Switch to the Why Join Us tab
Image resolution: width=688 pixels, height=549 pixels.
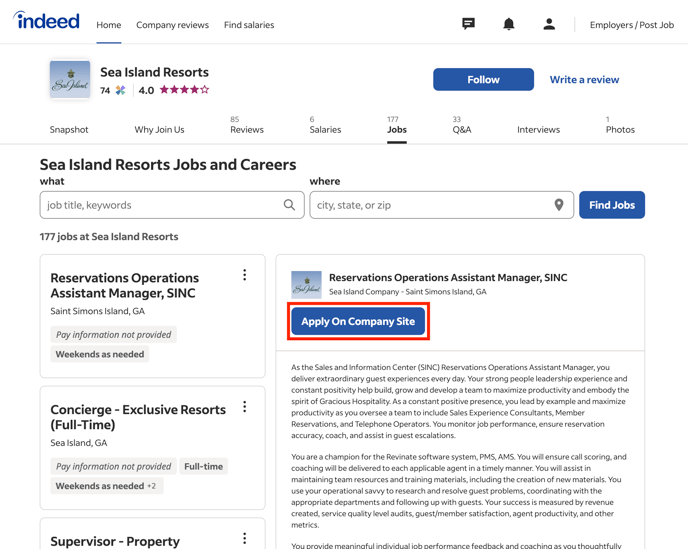pos(159,129)
